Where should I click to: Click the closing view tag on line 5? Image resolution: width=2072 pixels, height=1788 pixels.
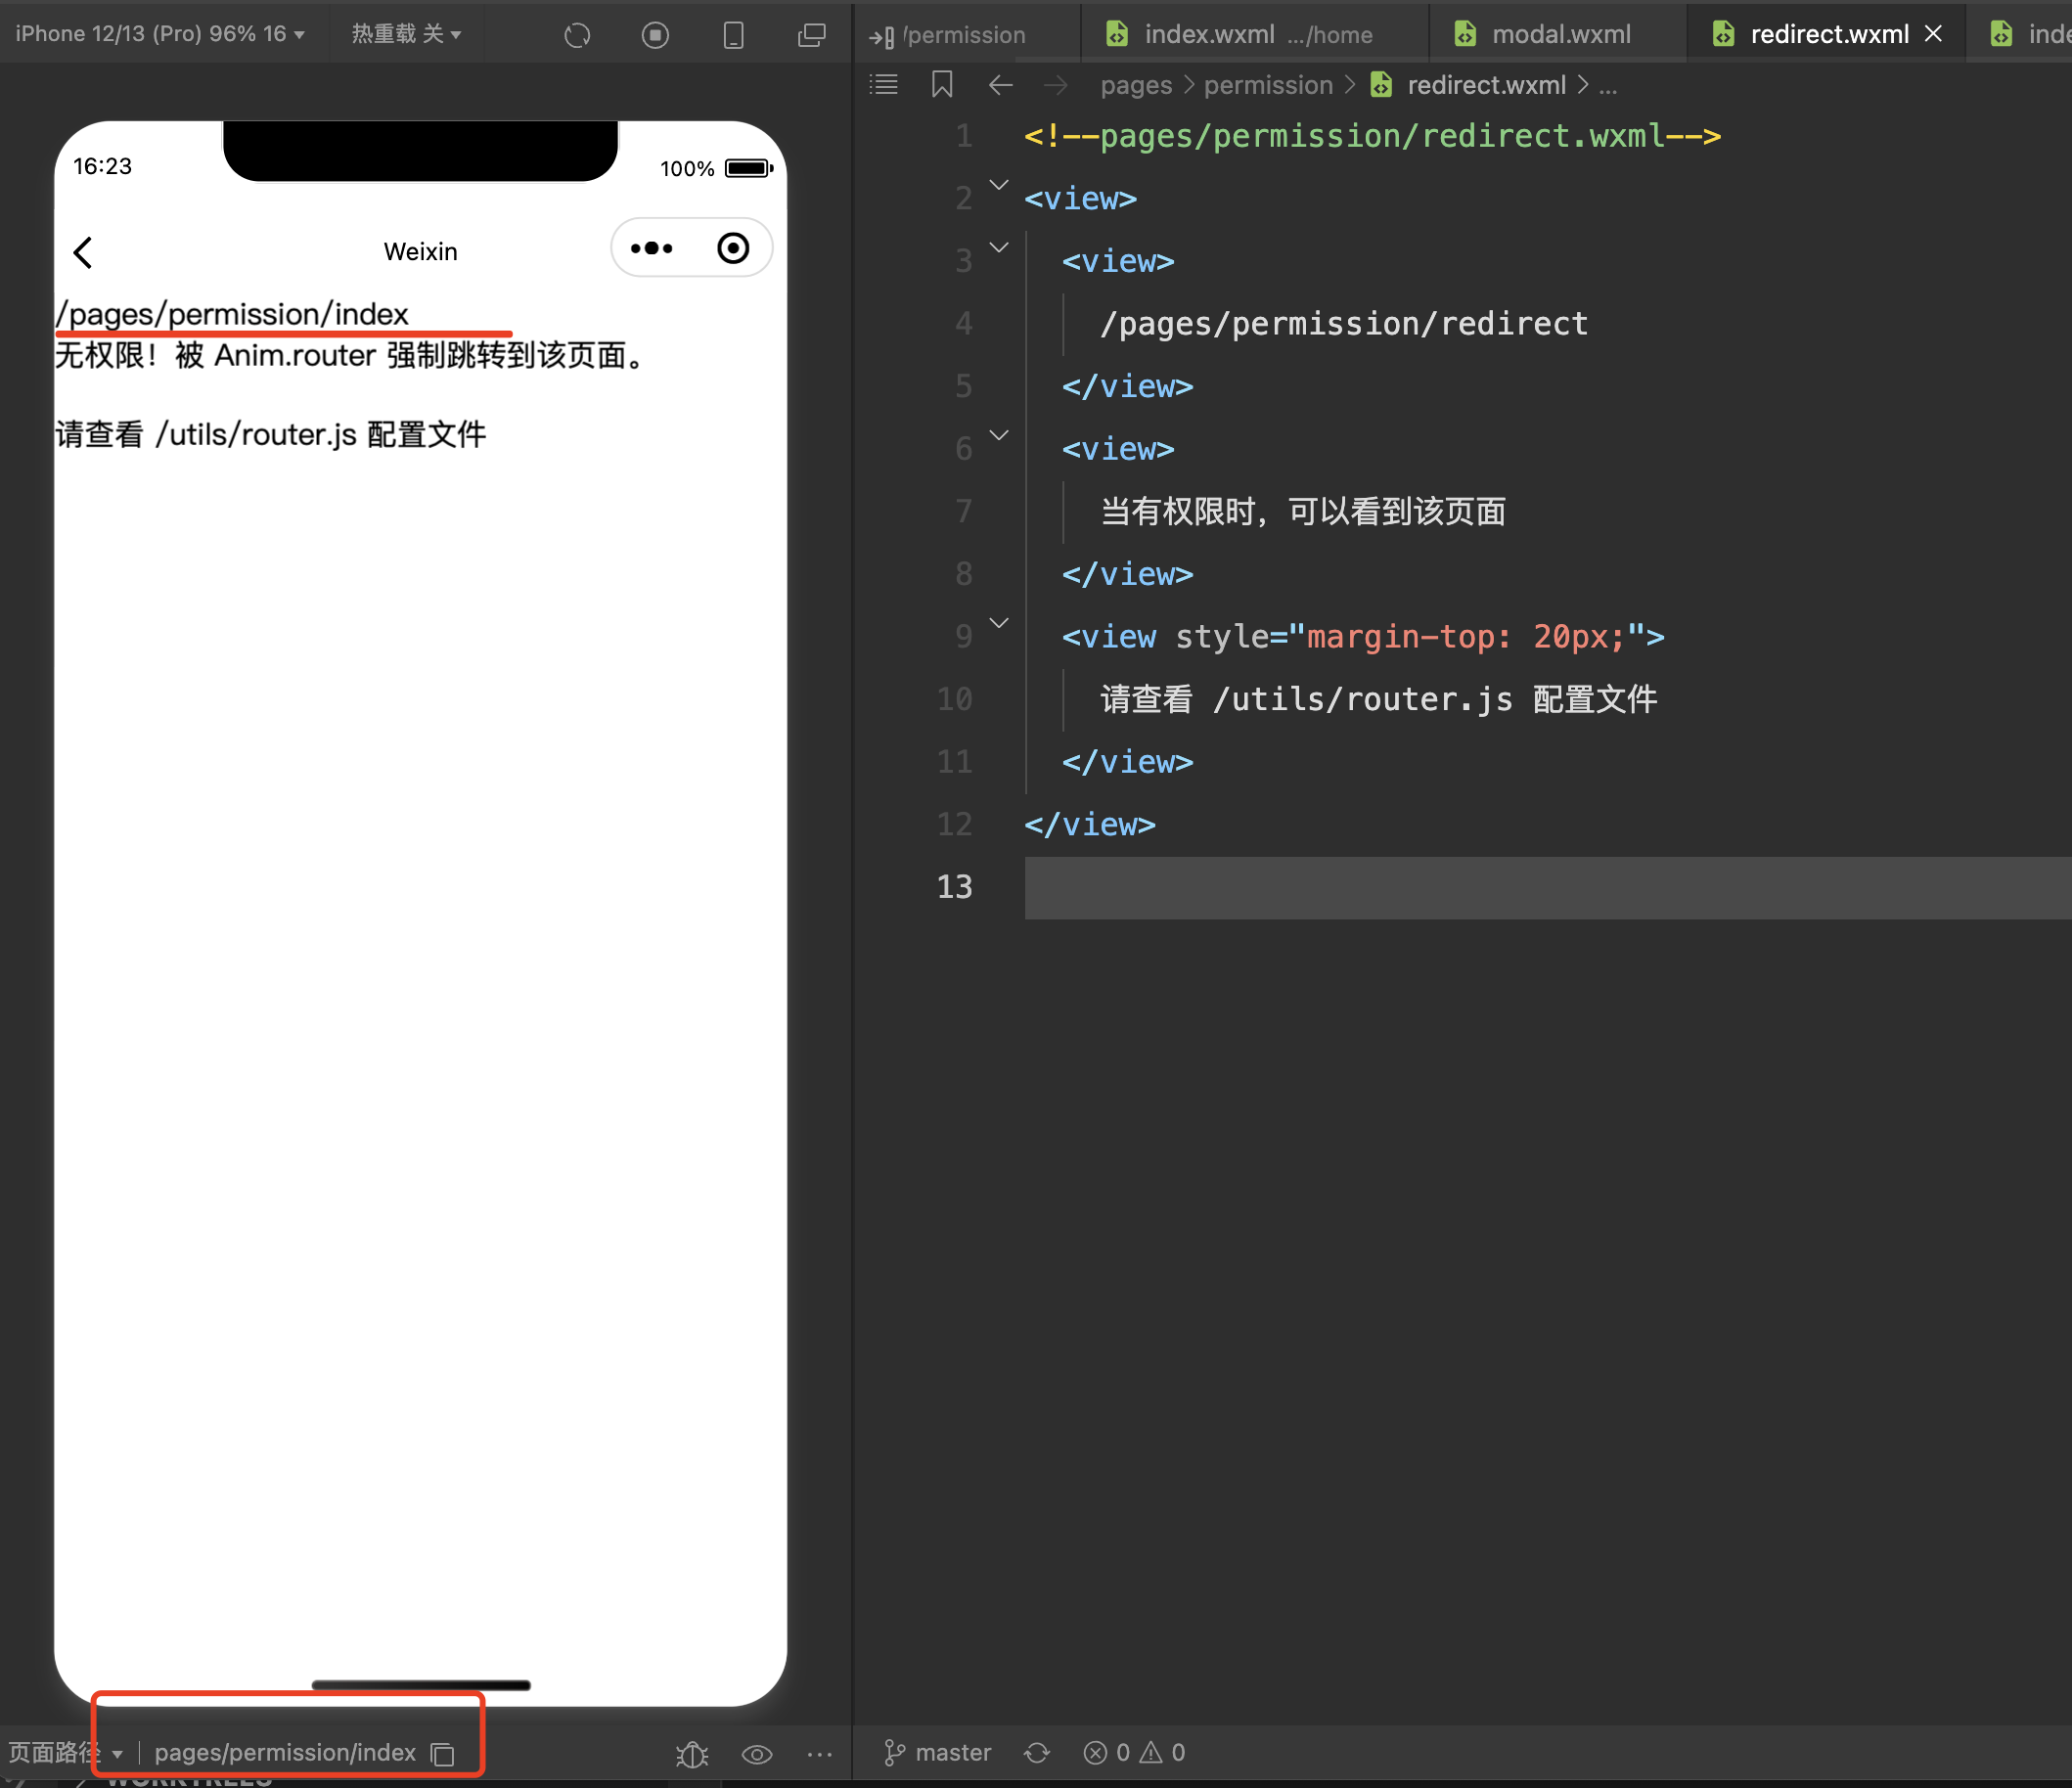click(x=1128, y=387)
